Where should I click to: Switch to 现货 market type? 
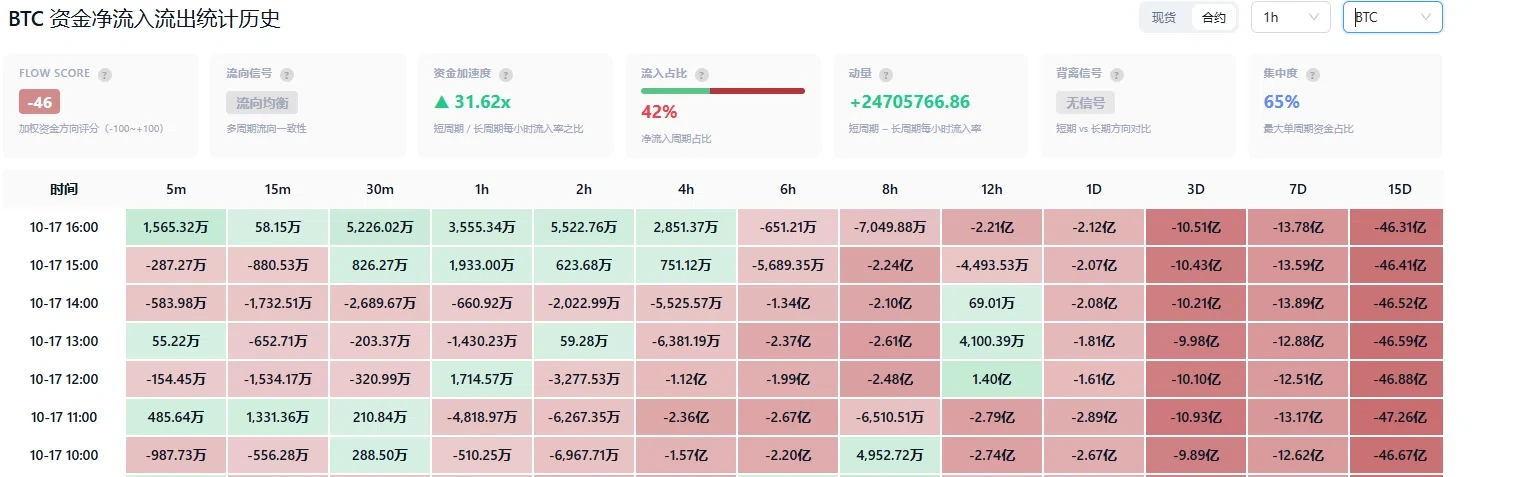click(1165, 17)
